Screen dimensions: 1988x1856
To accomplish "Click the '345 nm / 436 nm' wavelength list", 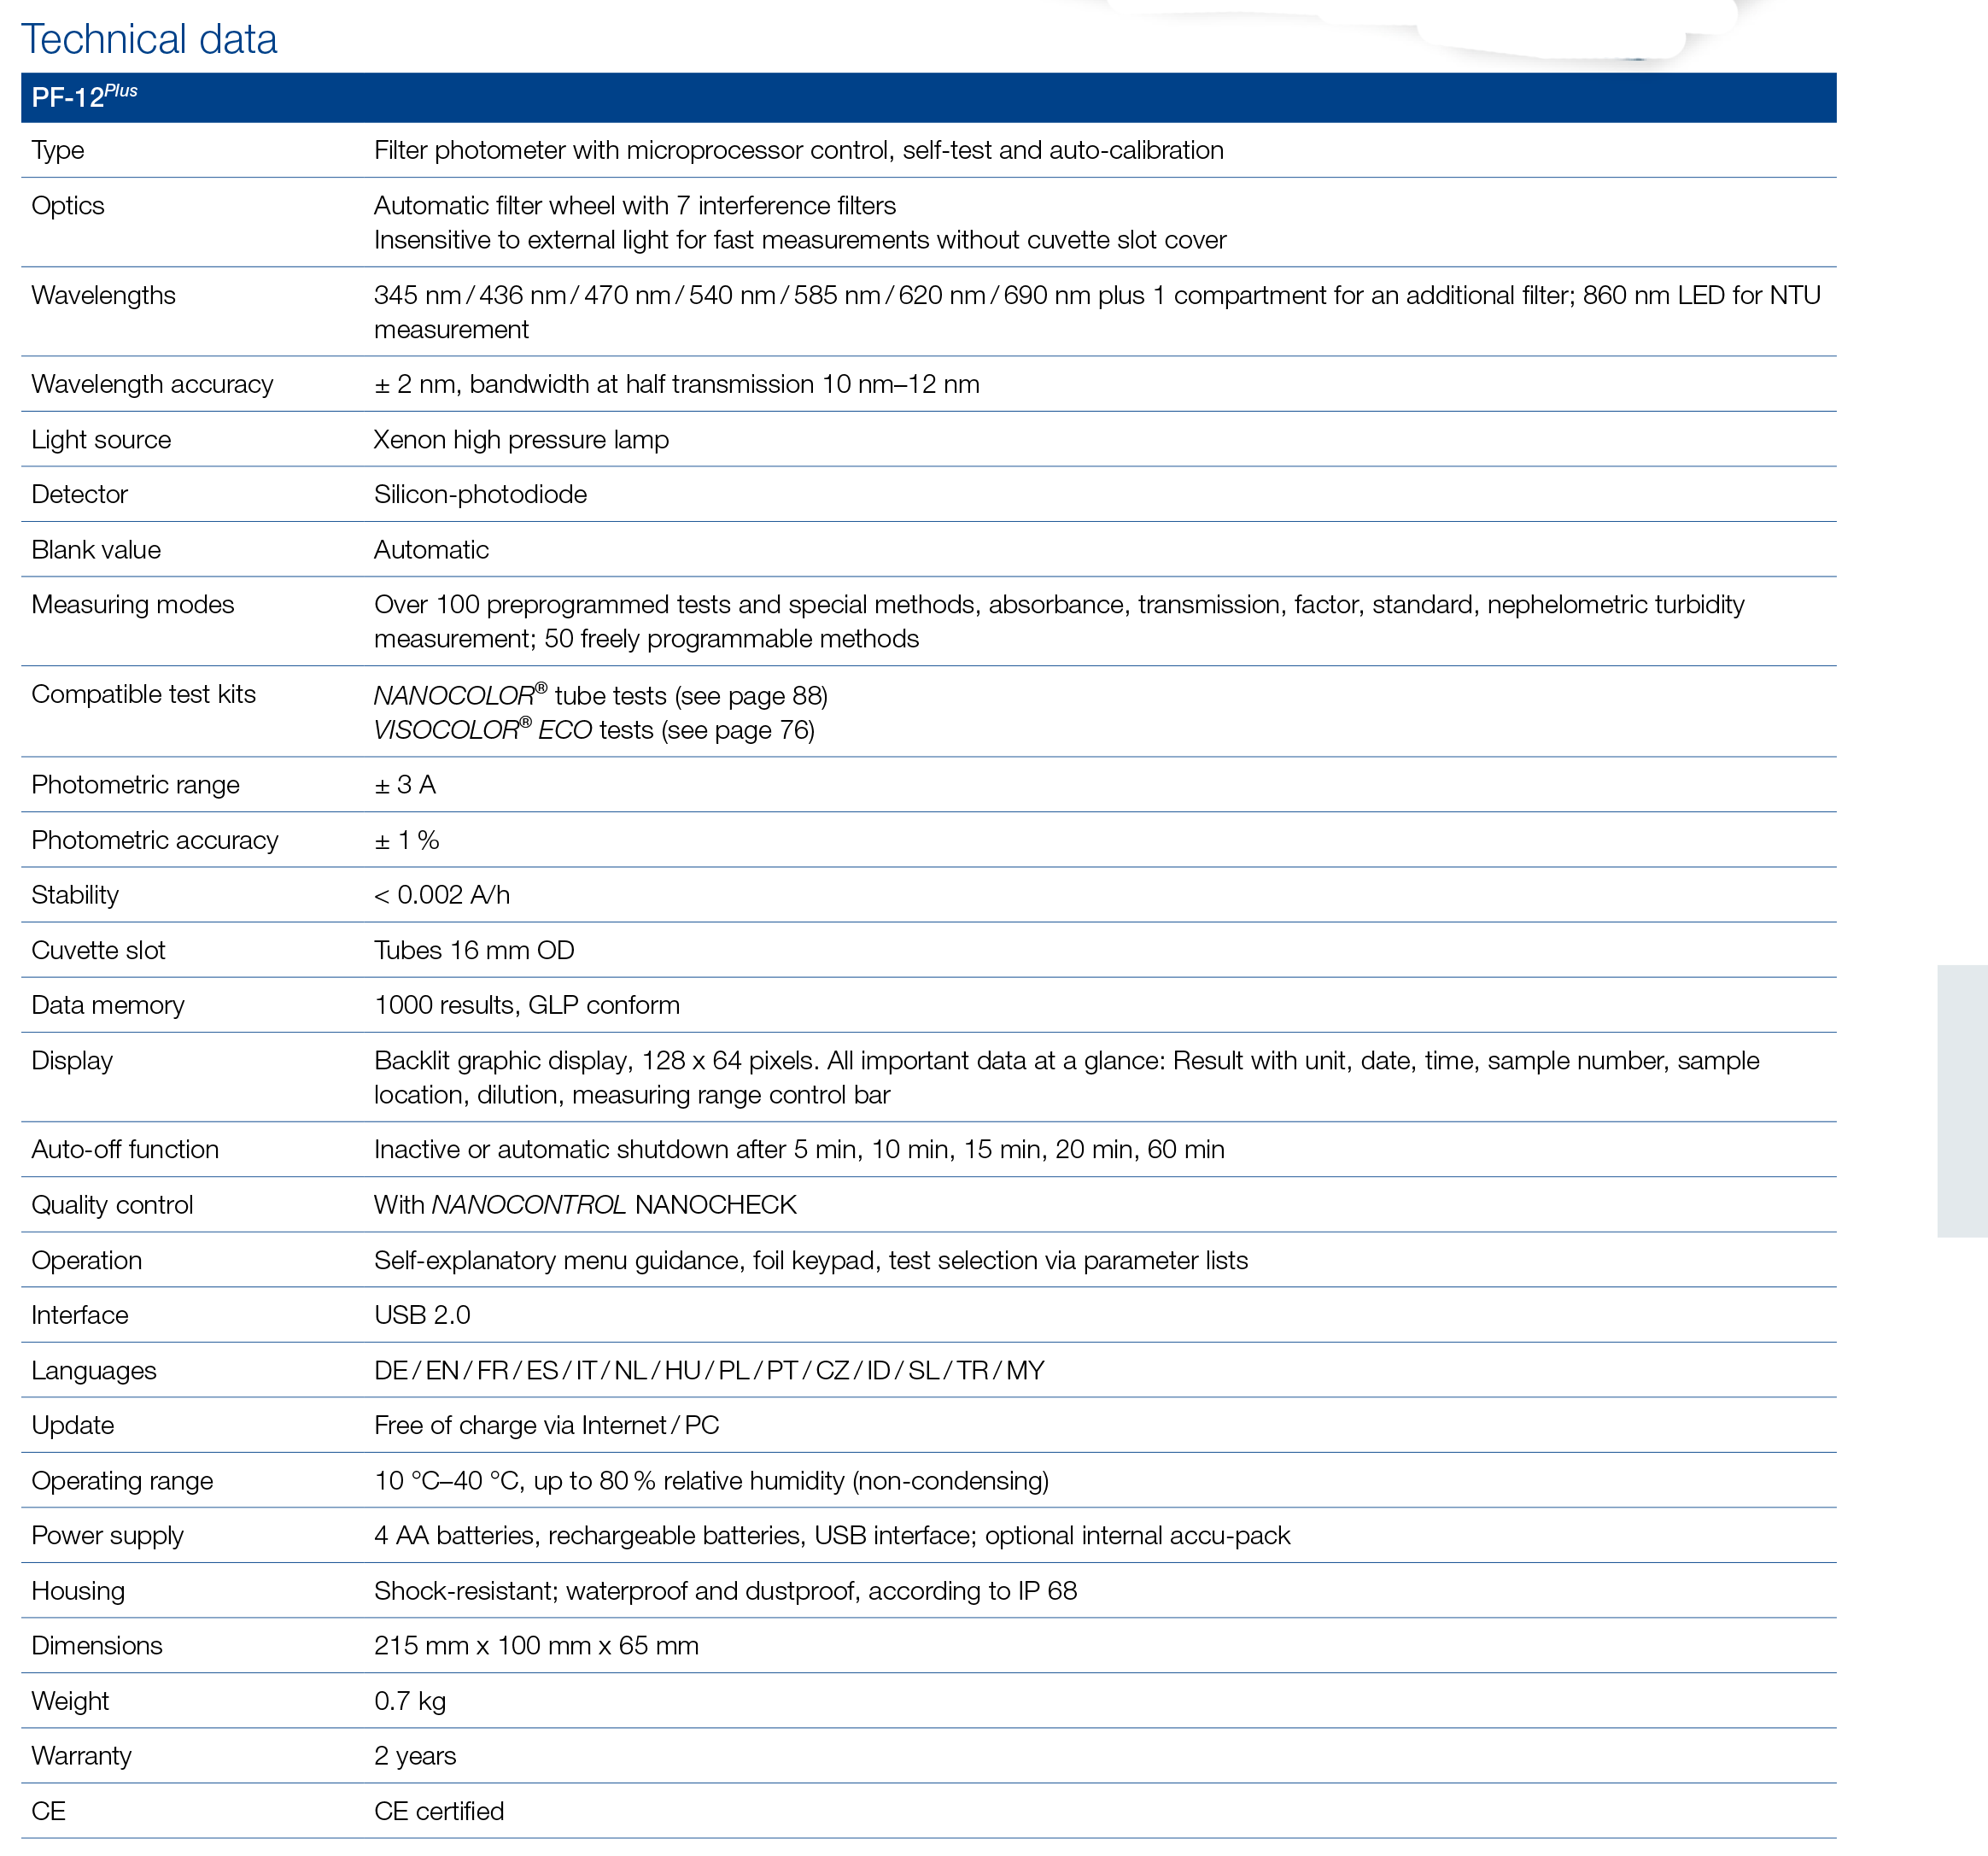I will (1097, 312).
